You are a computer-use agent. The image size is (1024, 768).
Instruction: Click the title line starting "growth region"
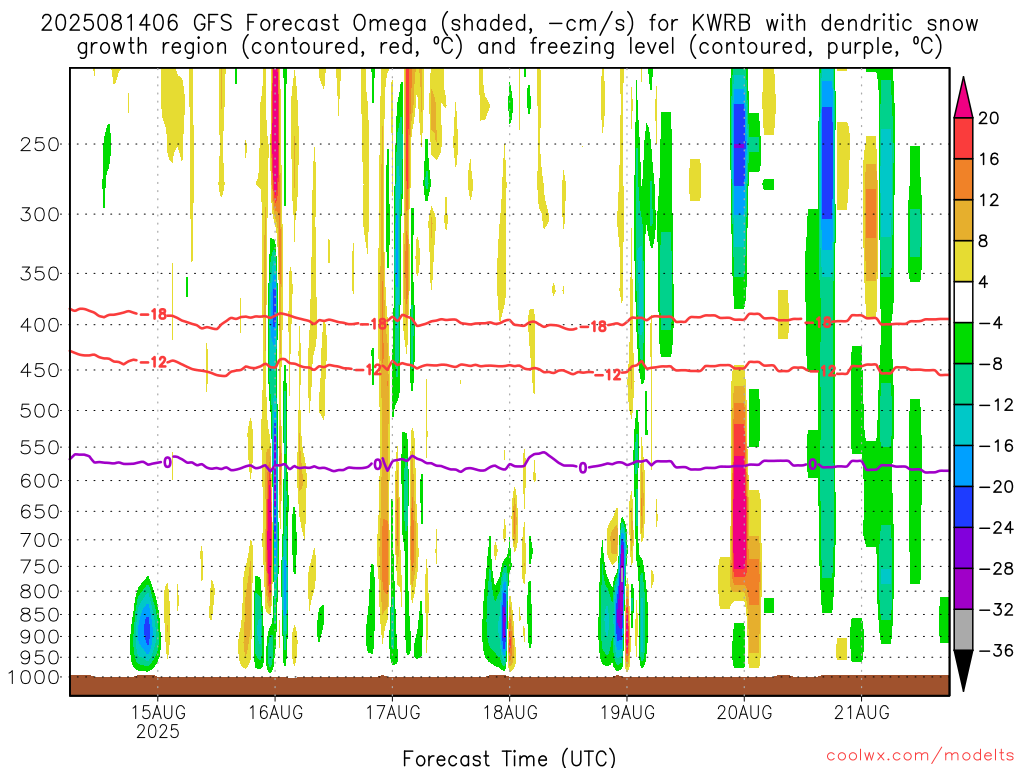509,47
